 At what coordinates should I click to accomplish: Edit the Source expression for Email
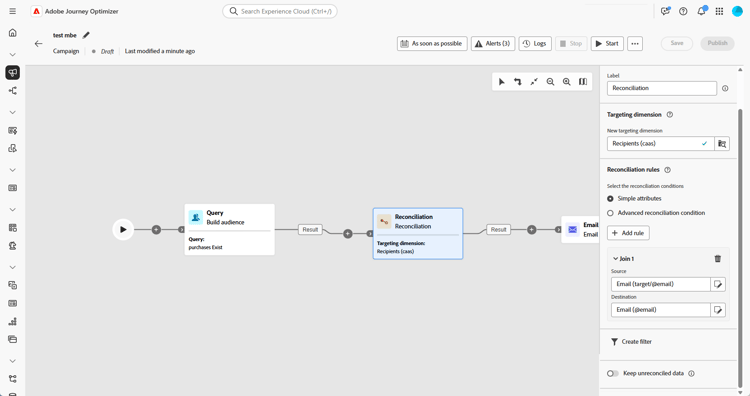pyautogui.click(x=718, y=284)
